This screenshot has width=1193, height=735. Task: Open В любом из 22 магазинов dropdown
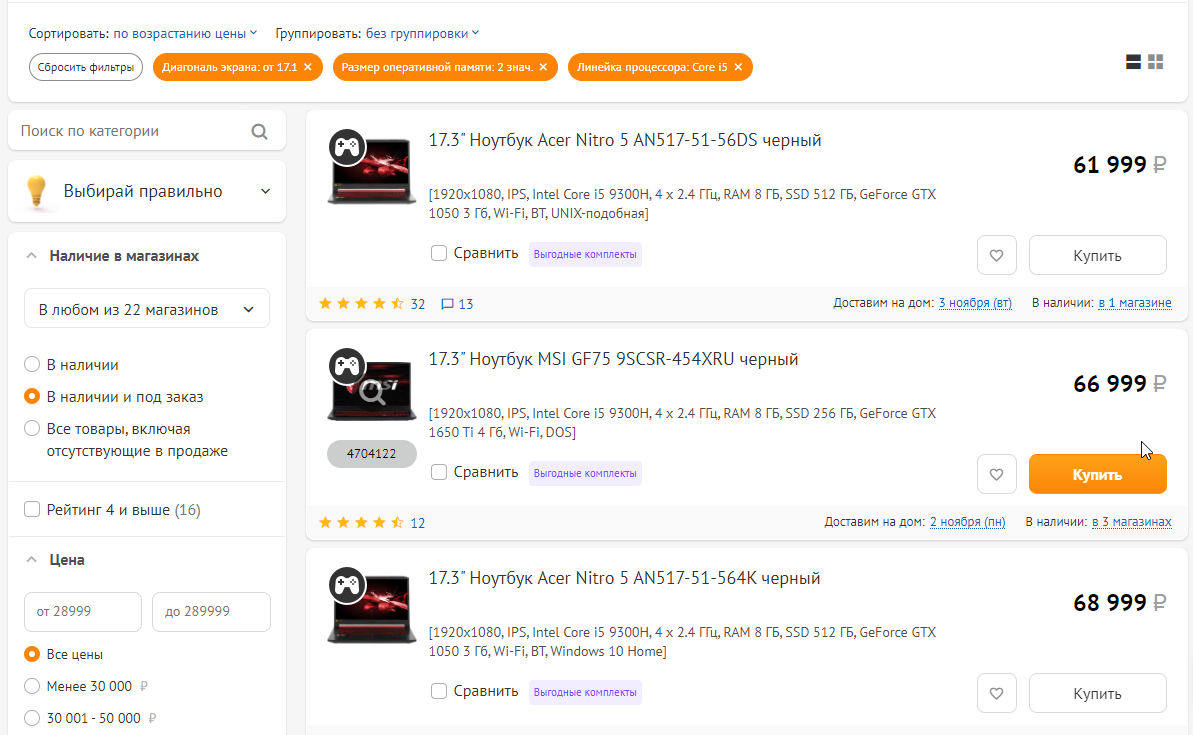[147, 309]
